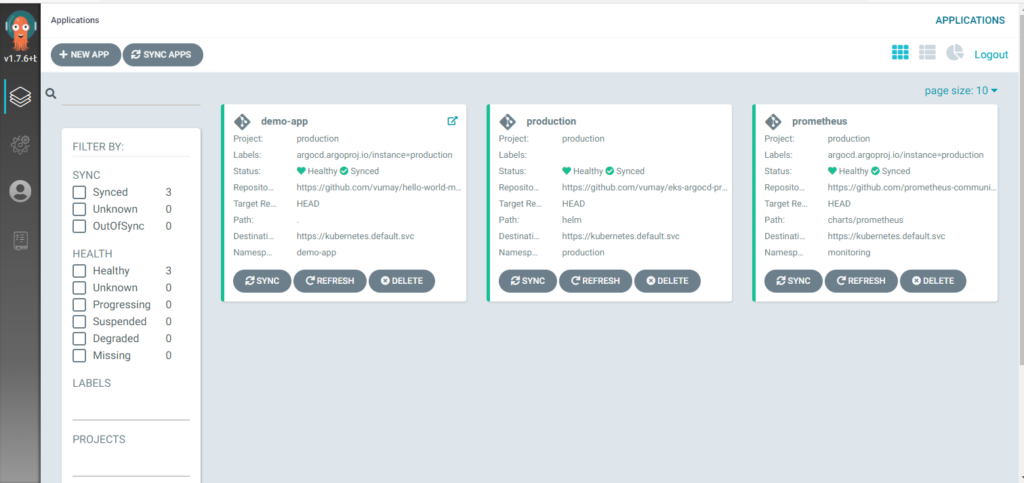Open User Info icon in sidebar
The width and height of the screenshot is (1024, 483).
pos(20,192)
